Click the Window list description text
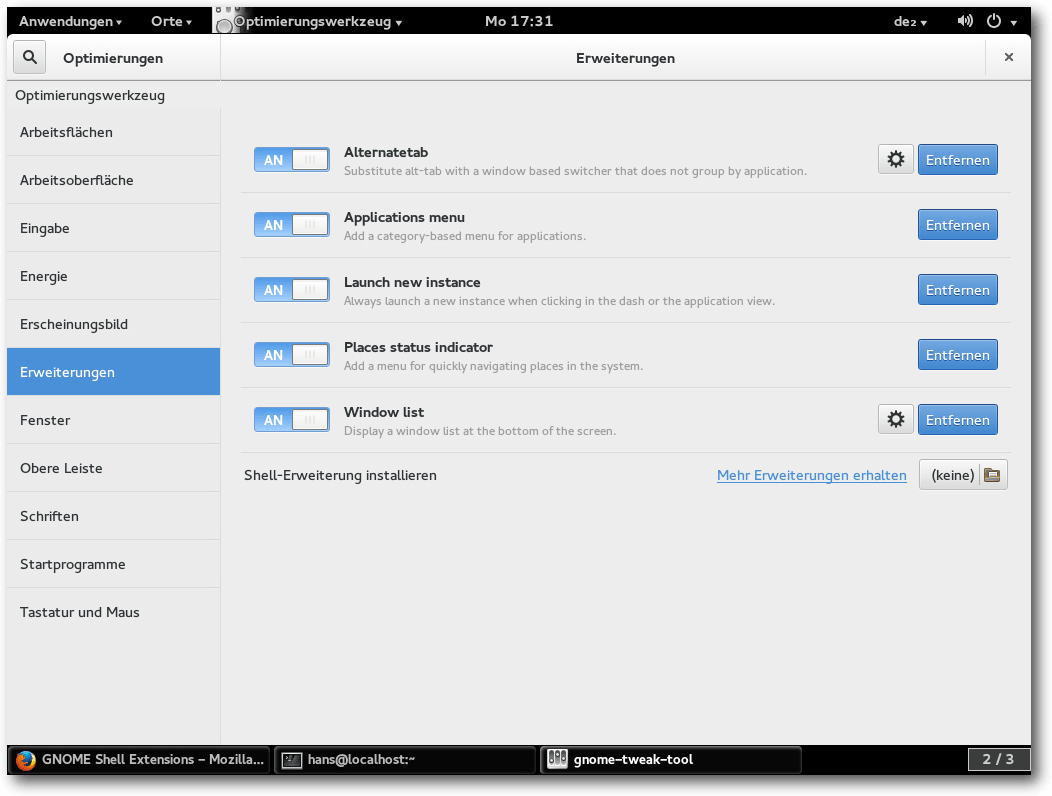This screenshot has width=1052, height=796. tap(480, 431)
